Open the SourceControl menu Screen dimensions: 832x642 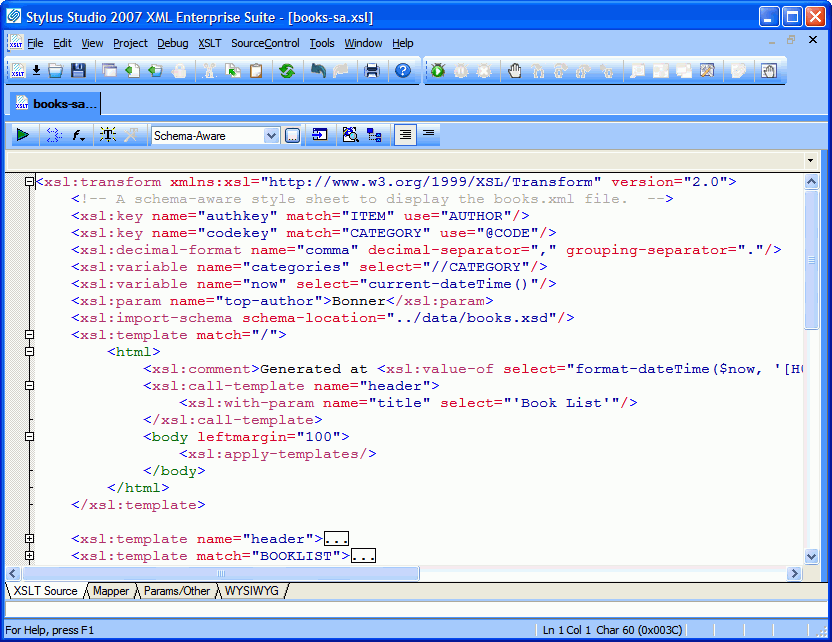pyautogui.click(x=265, y=43)
